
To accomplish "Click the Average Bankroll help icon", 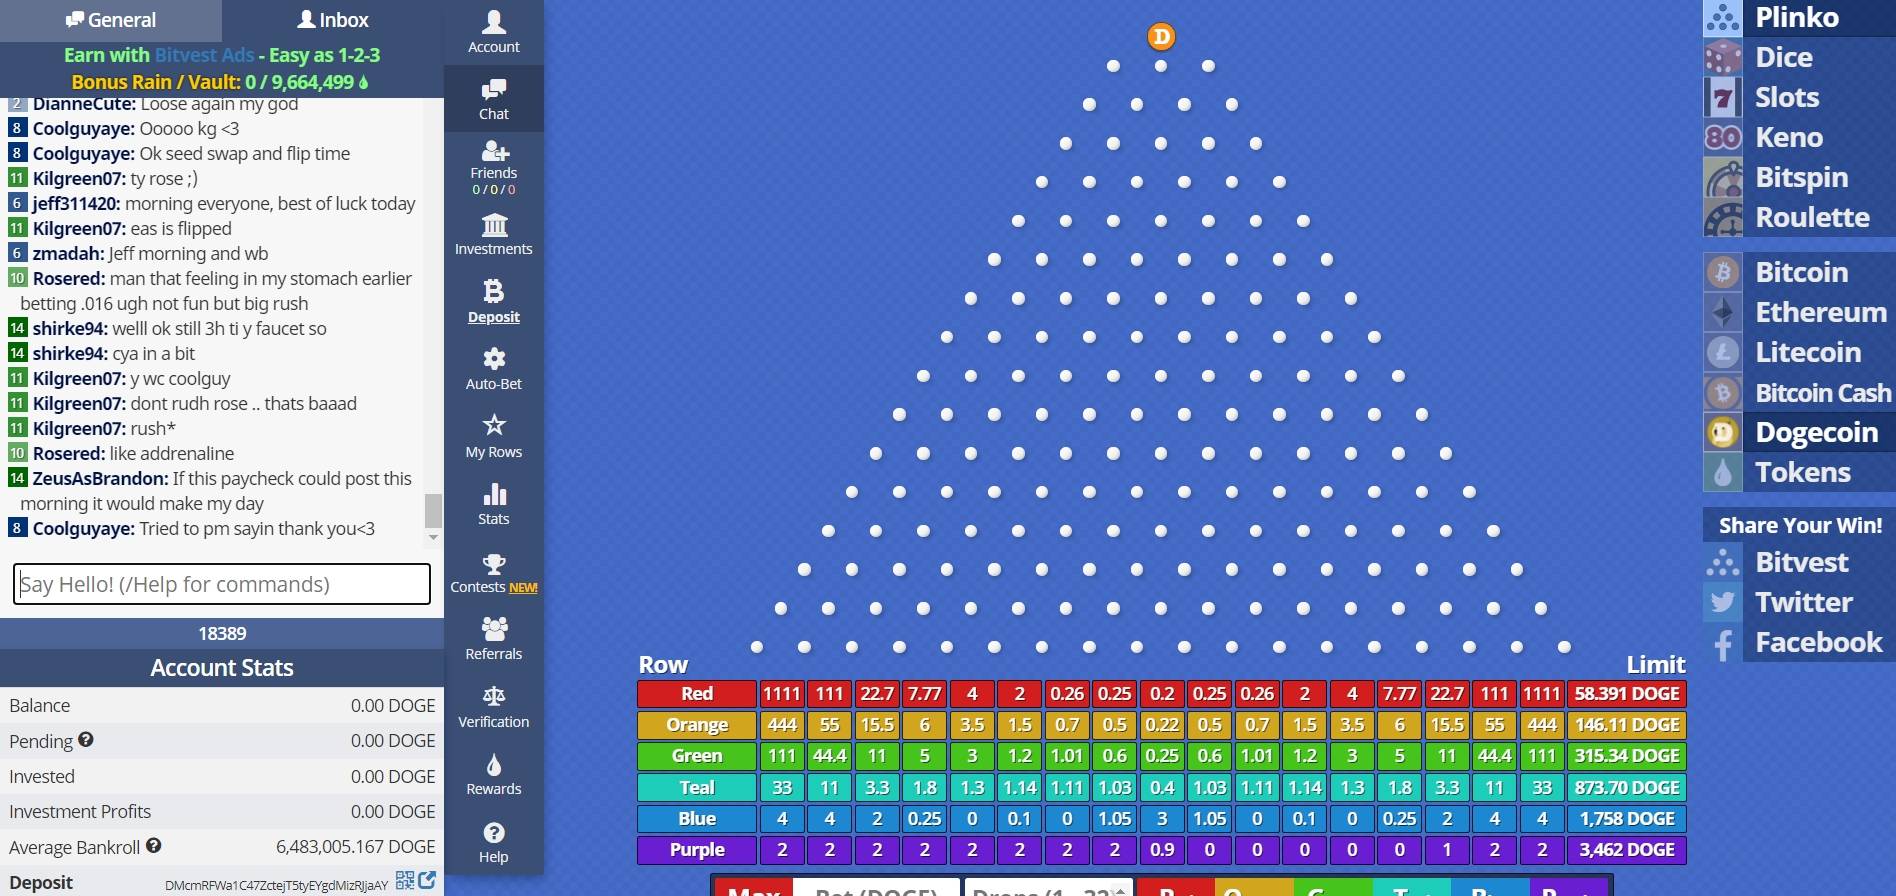I will pos(153,845).
